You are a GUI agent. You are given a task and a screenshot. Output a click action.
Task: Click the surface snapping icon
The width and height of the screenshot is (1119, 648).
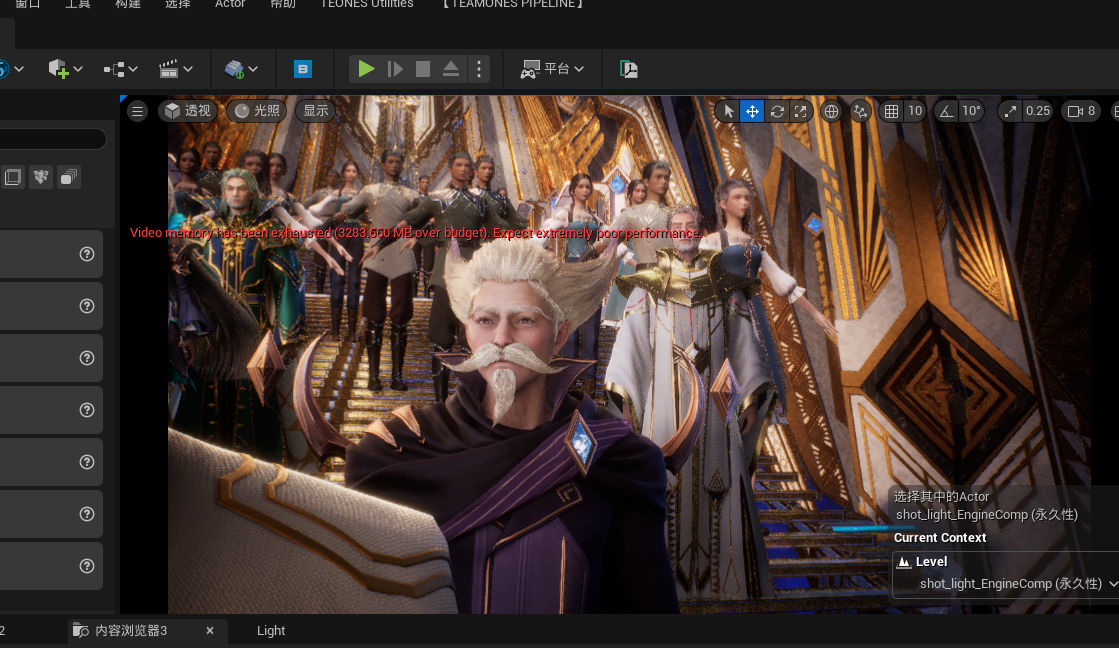coord(860,111)
